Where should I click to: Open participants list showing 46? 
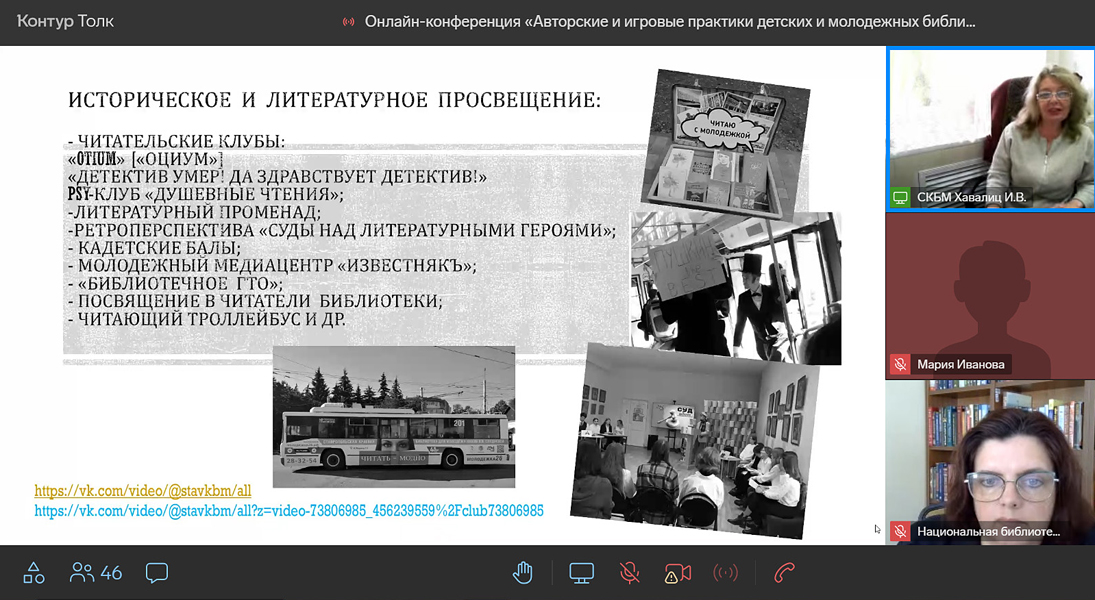coord(96,573)
